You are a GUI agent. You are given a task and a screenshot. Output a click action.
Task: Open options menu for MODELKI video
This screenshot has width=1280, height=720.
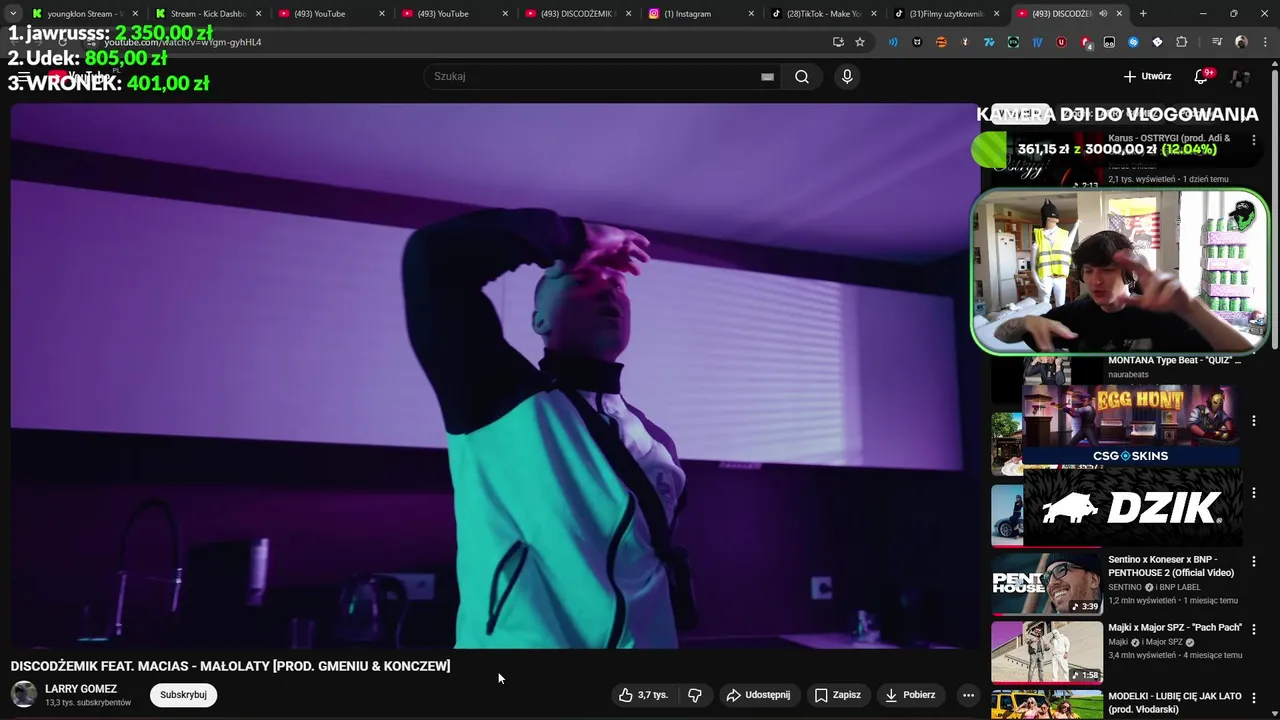[1253, 698]
